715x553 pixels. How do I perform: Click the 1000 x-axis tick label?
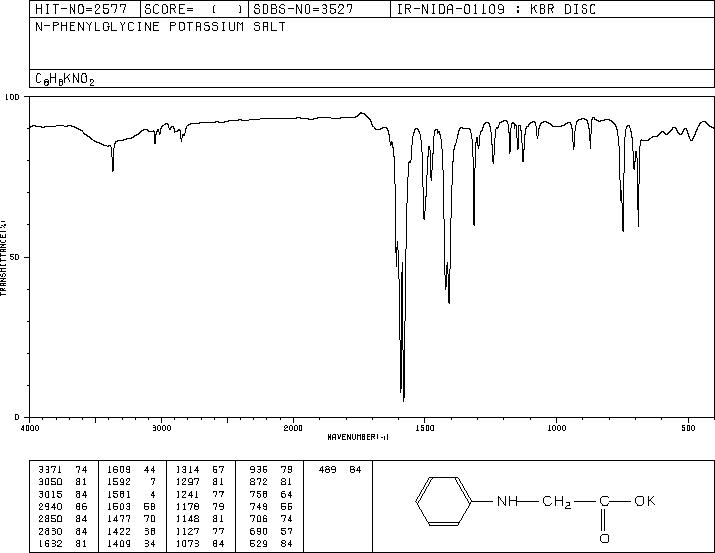coord(556,428)
